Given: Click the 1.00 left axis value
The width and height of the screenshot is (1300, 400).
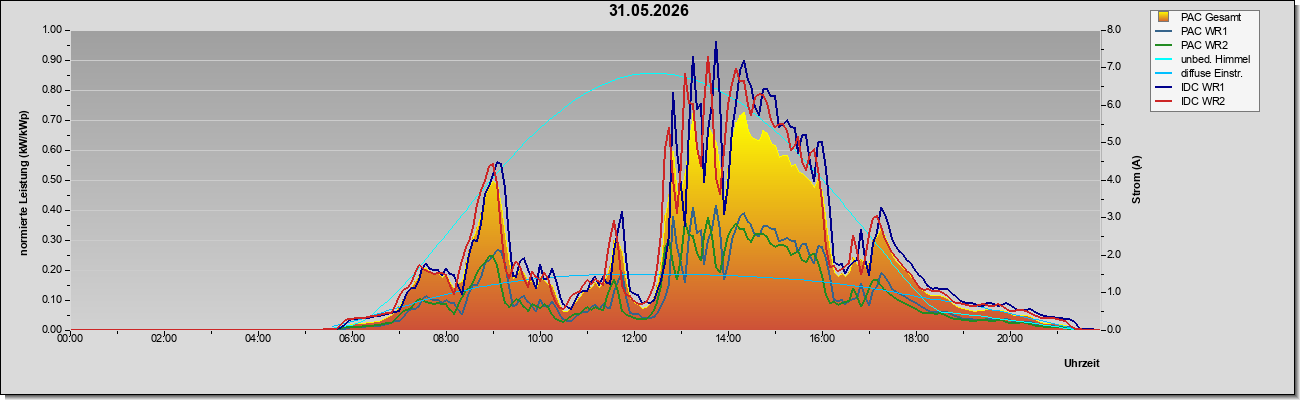Looking at the screenshot, I should (52, 30).
